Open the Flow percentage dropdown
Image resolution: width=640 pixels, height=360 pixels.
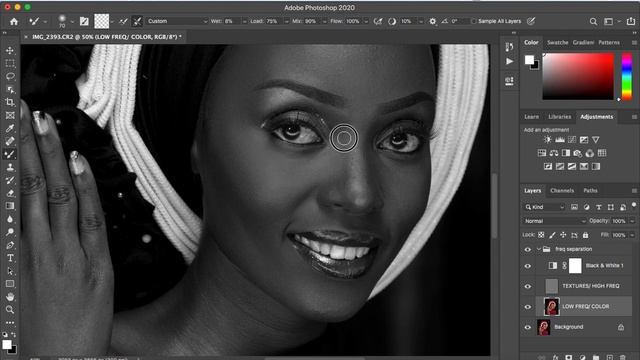click(366, 21)
